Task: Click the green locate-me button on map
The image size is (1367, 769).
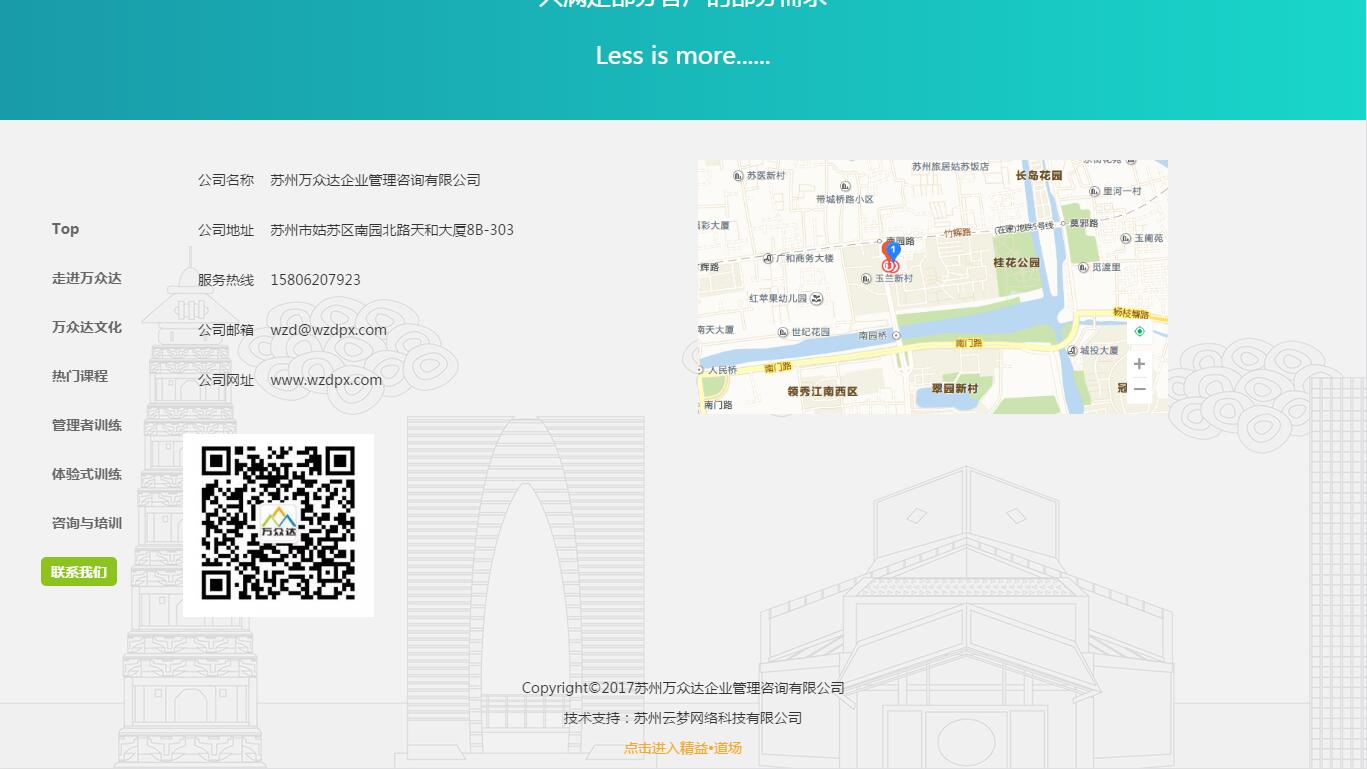Action: (x=1139, y=332)
